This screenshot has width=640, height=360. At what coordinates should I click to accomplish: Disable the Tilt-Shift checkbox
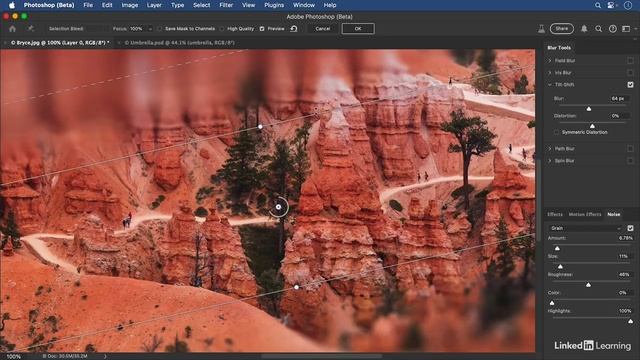[630, 84]
